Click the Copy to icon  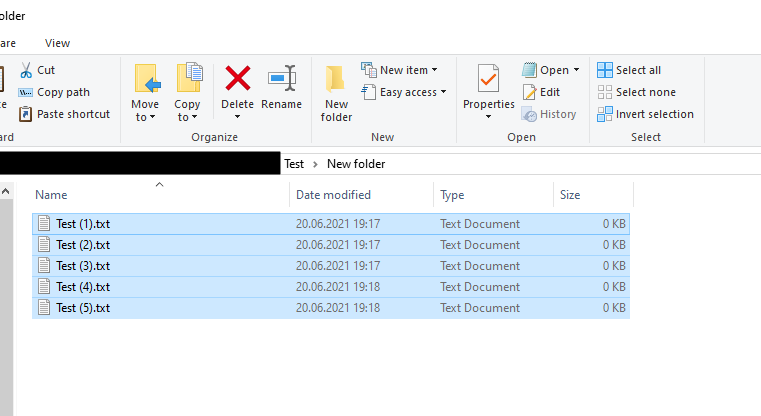coord(187,79)
